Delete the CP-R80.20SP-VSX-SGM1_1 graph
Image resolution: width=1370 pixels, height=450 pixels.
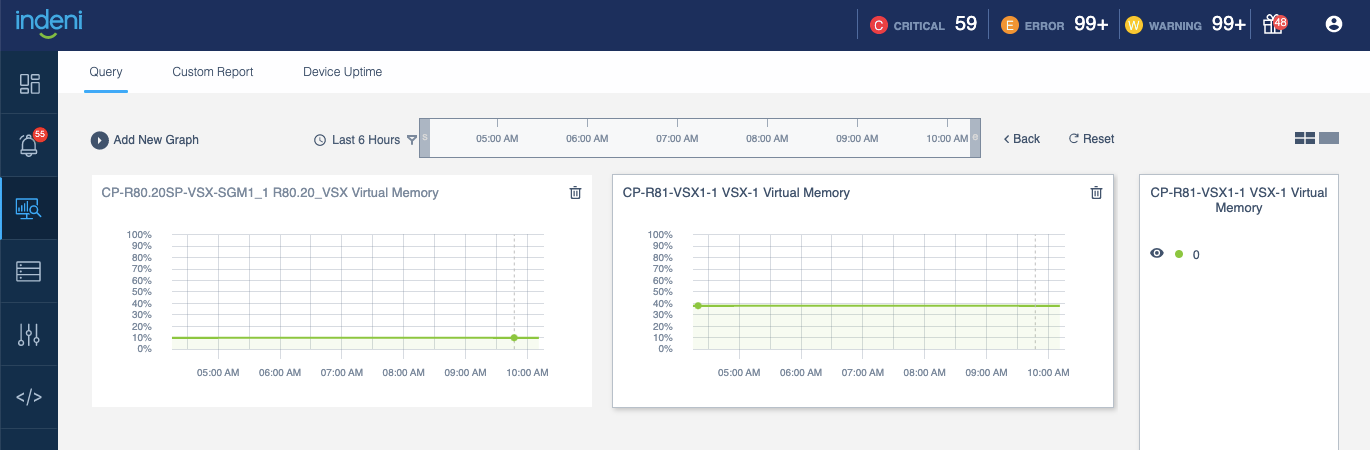tap(575, 193)
